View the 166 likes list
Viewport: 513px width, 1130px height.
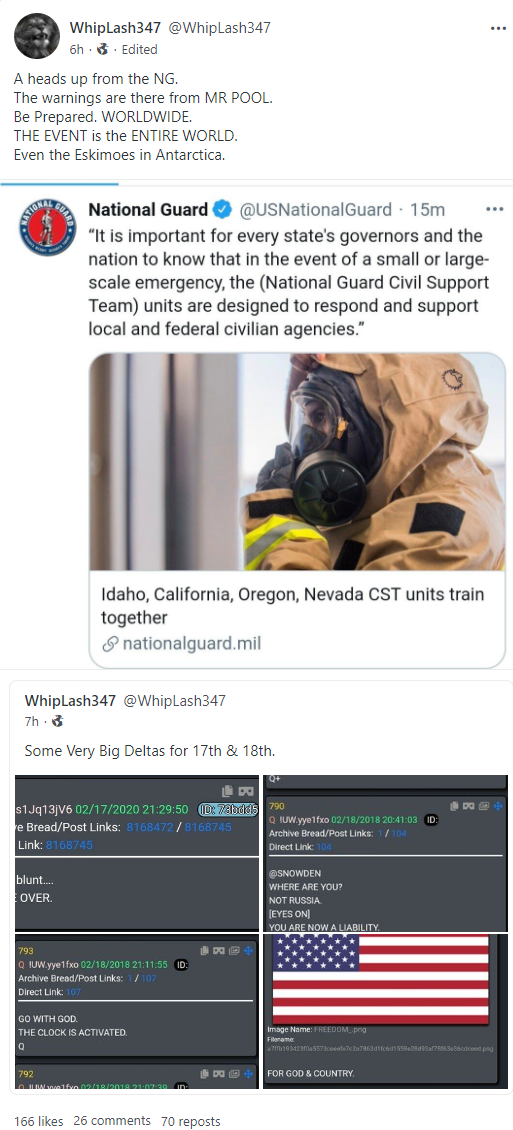(x=38, y=1121)
